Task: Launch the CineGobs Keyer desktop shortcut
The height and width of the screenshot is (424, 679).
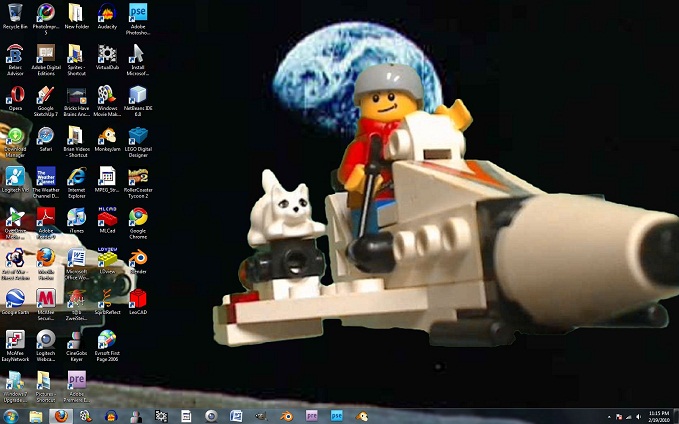Action: [x=77, y=346]
